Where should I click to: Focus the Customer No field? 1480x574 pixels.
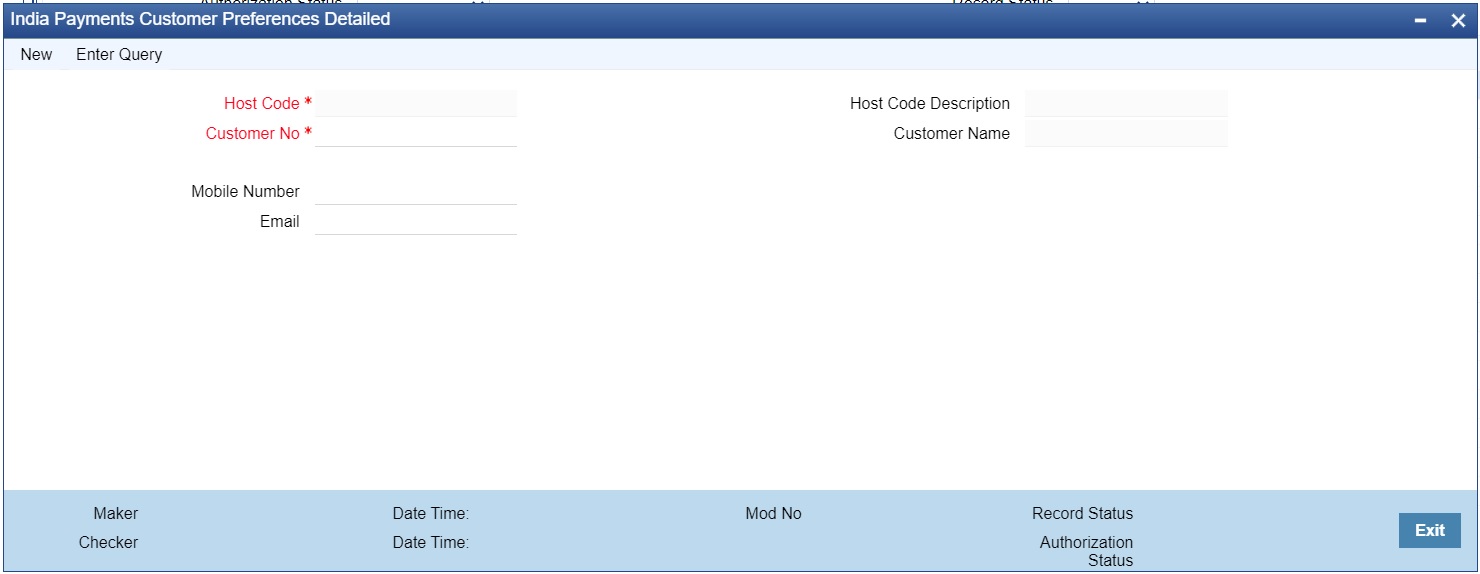tap(416, 133)
